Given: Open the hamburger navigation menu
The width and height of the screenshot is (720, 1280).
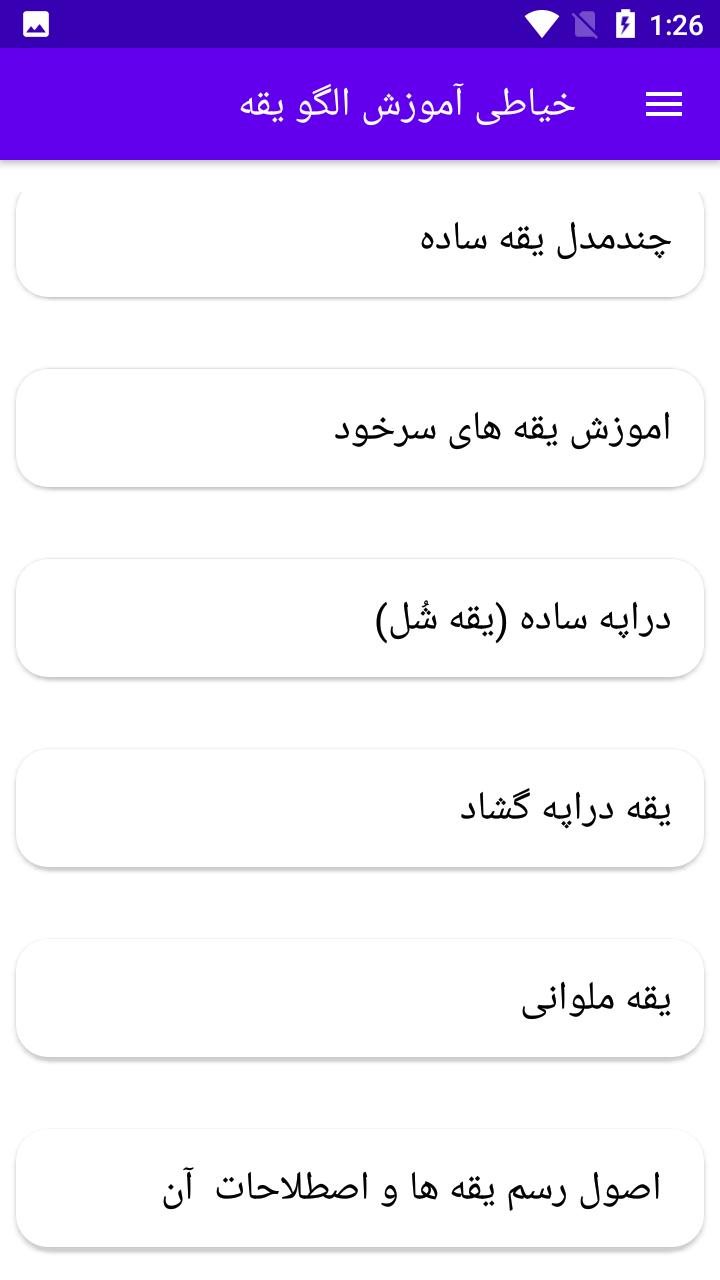Looking at the screenshot, I should 664,104.
